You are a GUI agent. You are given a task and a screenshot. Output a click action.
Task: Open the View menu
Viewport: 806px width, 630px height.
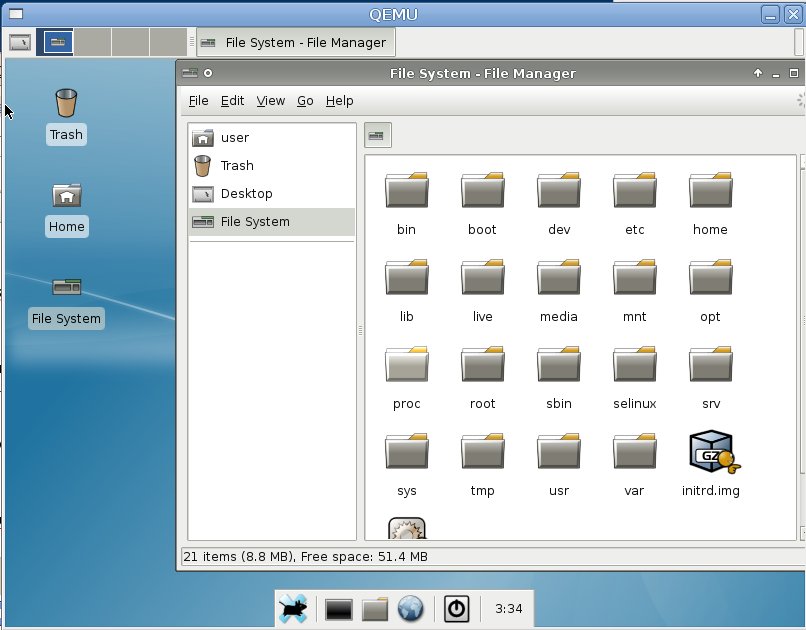[270, 101]
